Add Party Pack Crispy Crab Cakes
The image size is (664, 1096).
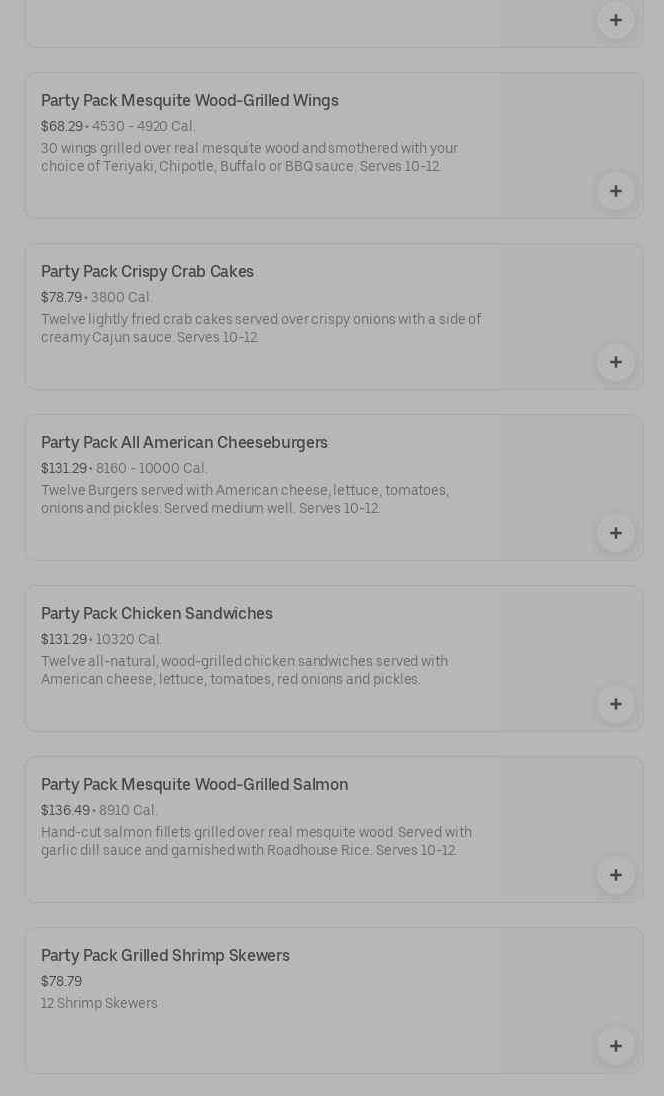tap(615, 362)
